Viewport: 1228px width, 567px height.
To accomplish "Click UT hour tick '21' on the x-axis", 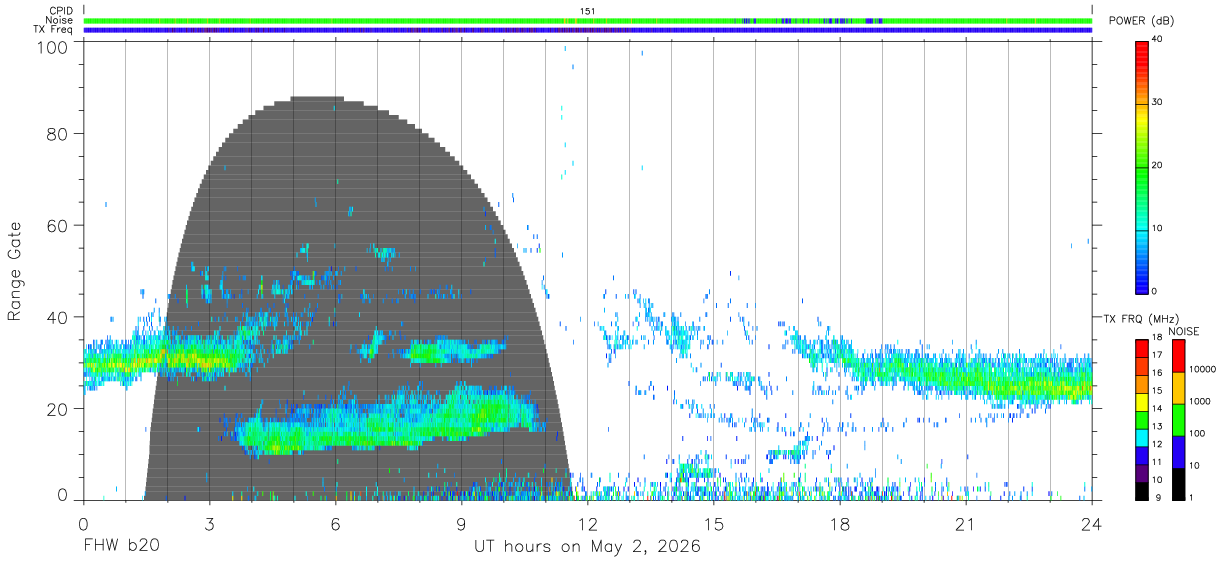I will 966,524.
